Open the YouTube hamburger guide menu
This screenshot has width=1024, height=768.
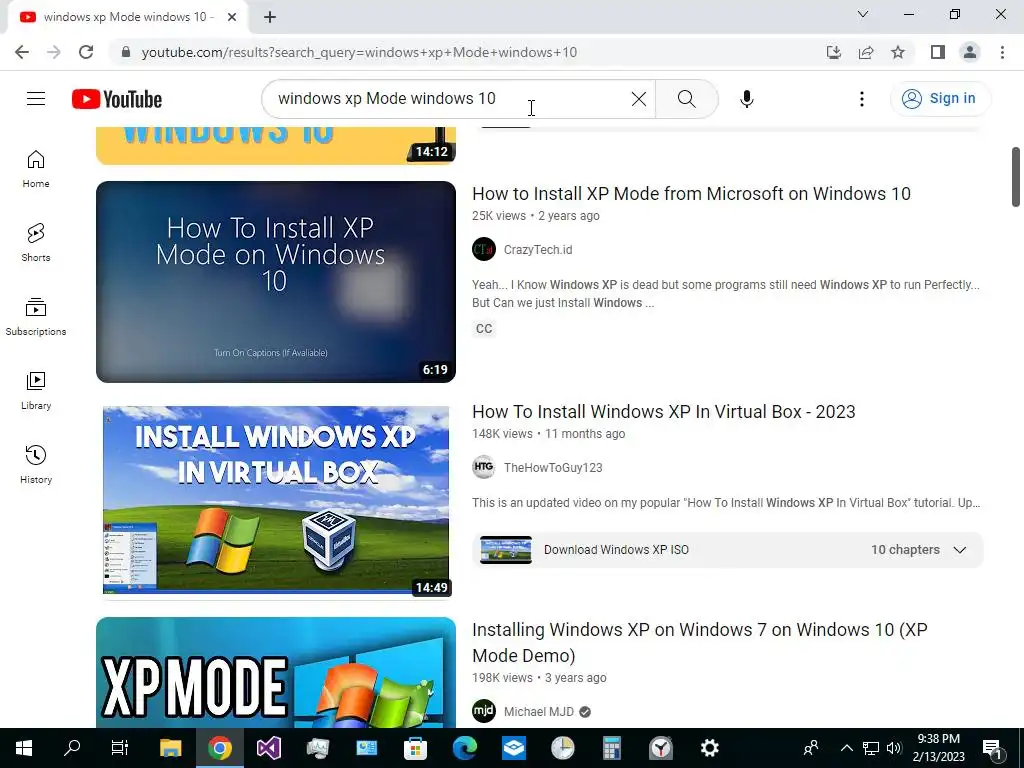tap(36, 99)
